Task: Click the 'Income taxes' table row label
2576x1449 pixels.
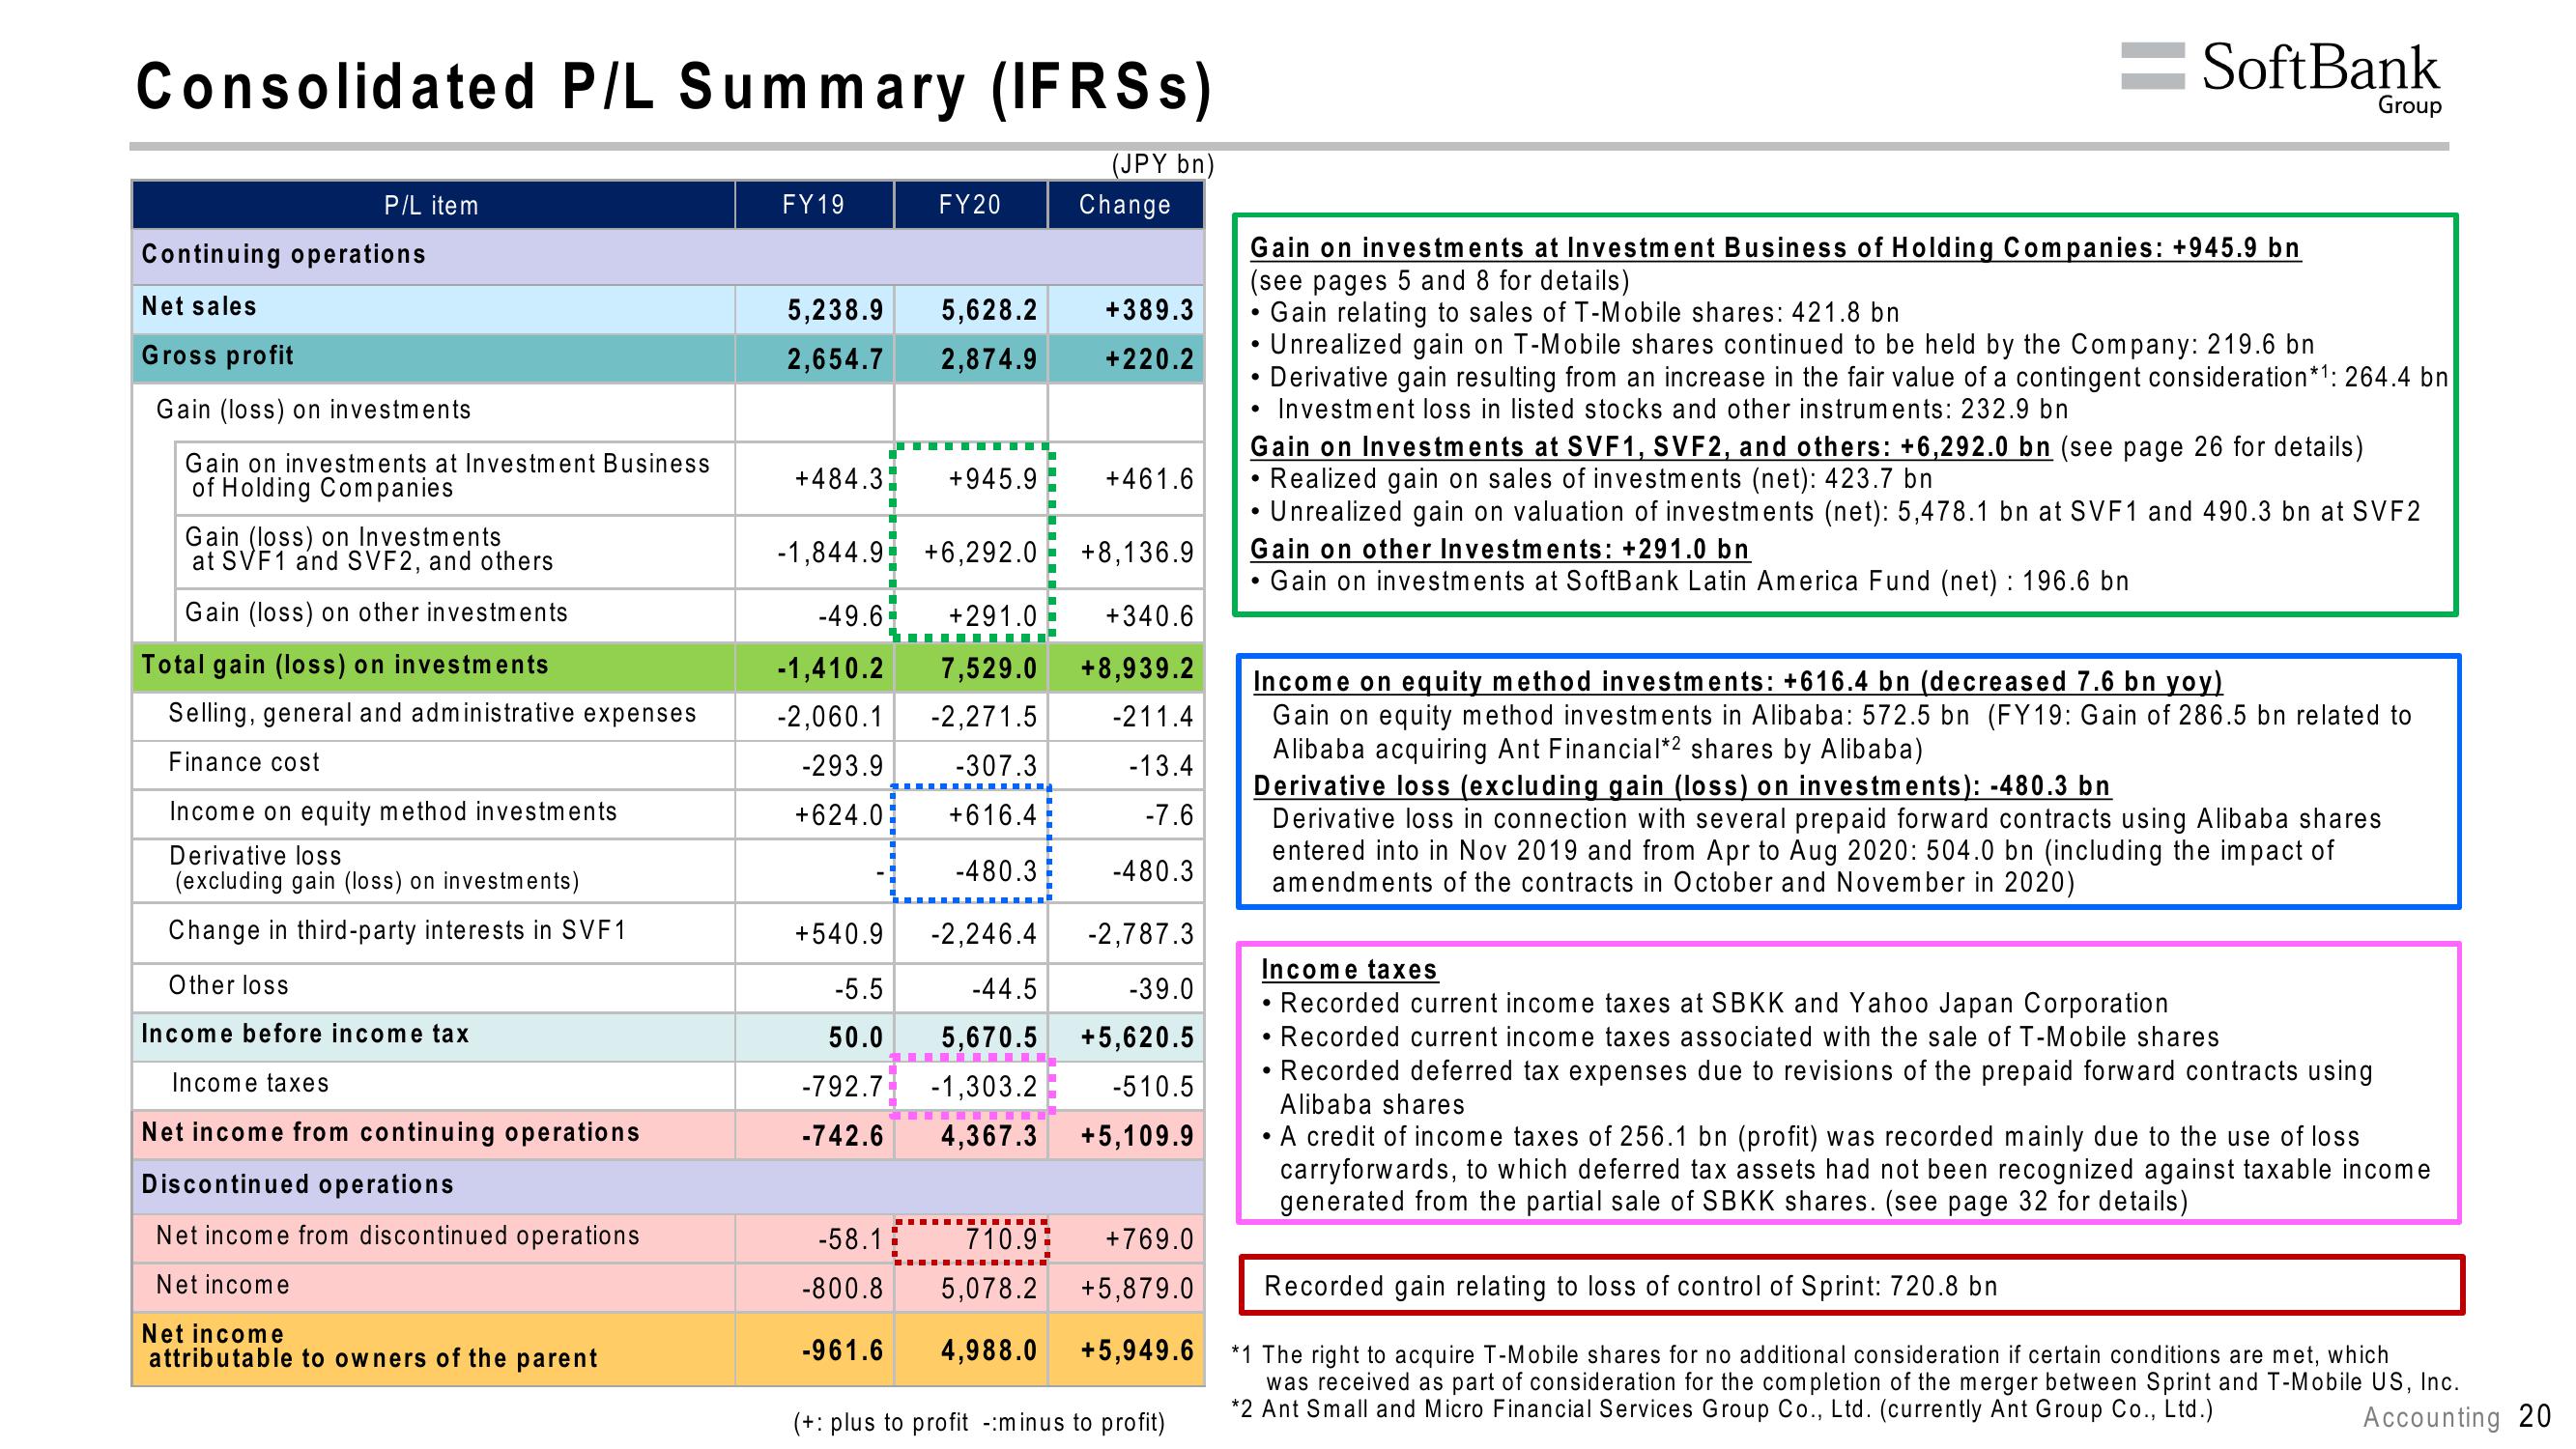Action: [250, 1084]
